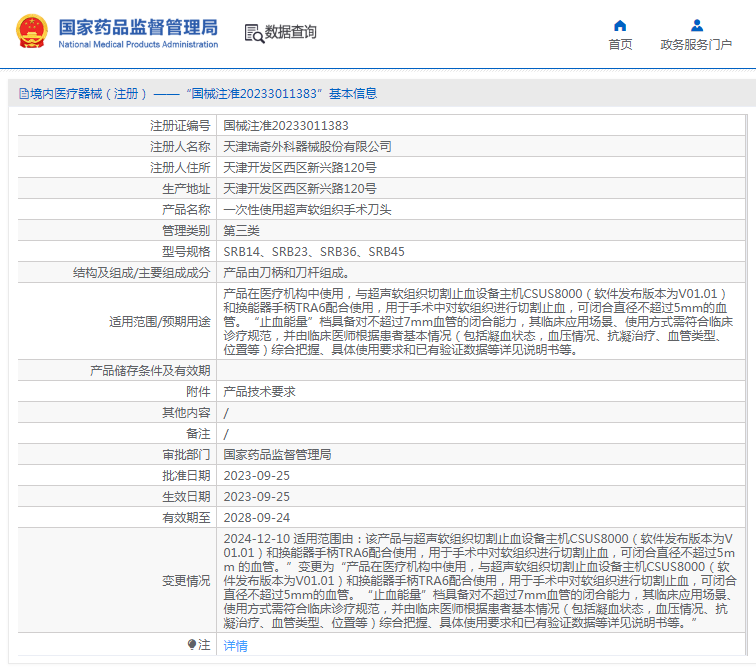756x668 pixels.
Task: Click the 结构及组成/主要组成成分 label
Action: coord(142,273)
